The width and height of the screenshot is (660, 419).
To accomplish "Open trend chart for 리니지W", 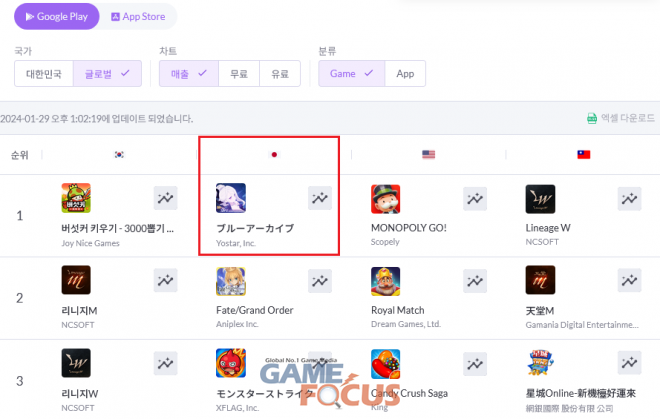I will 165,363.
